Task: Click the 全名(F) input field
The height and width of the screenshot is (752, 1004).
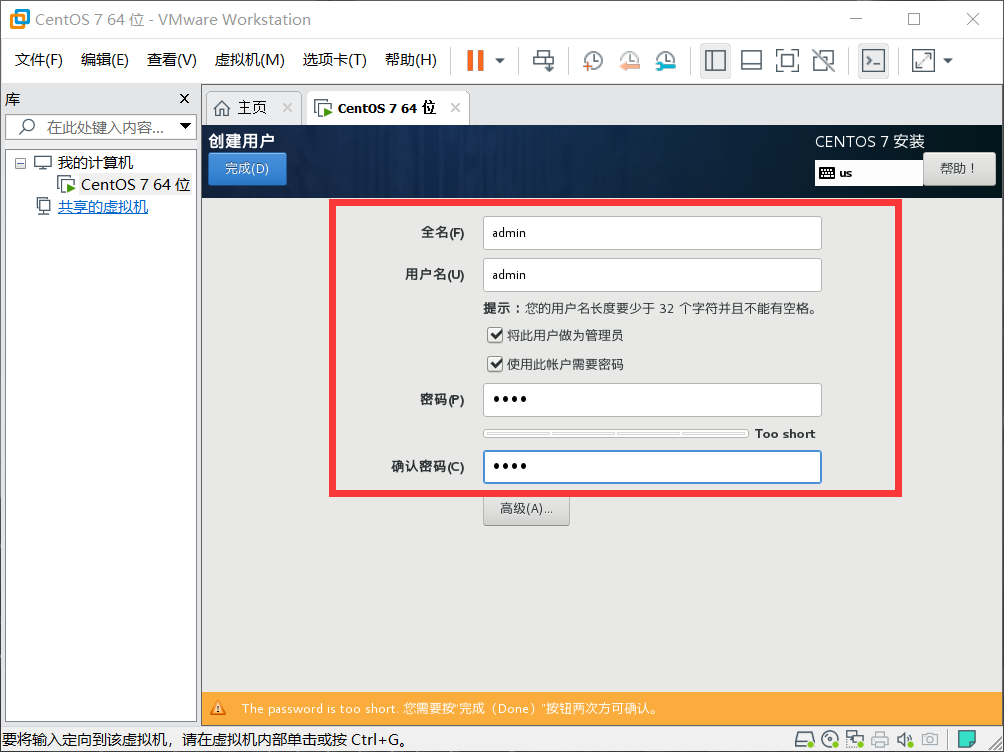Action: (652, 233)
